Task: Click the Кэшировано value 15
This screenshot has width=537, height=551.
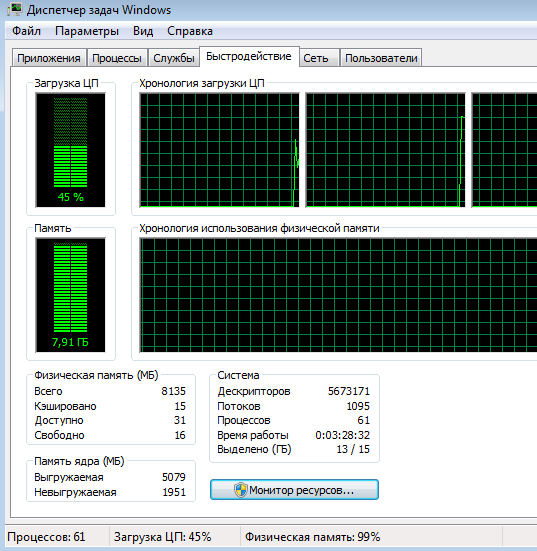Action: [180, 406]
